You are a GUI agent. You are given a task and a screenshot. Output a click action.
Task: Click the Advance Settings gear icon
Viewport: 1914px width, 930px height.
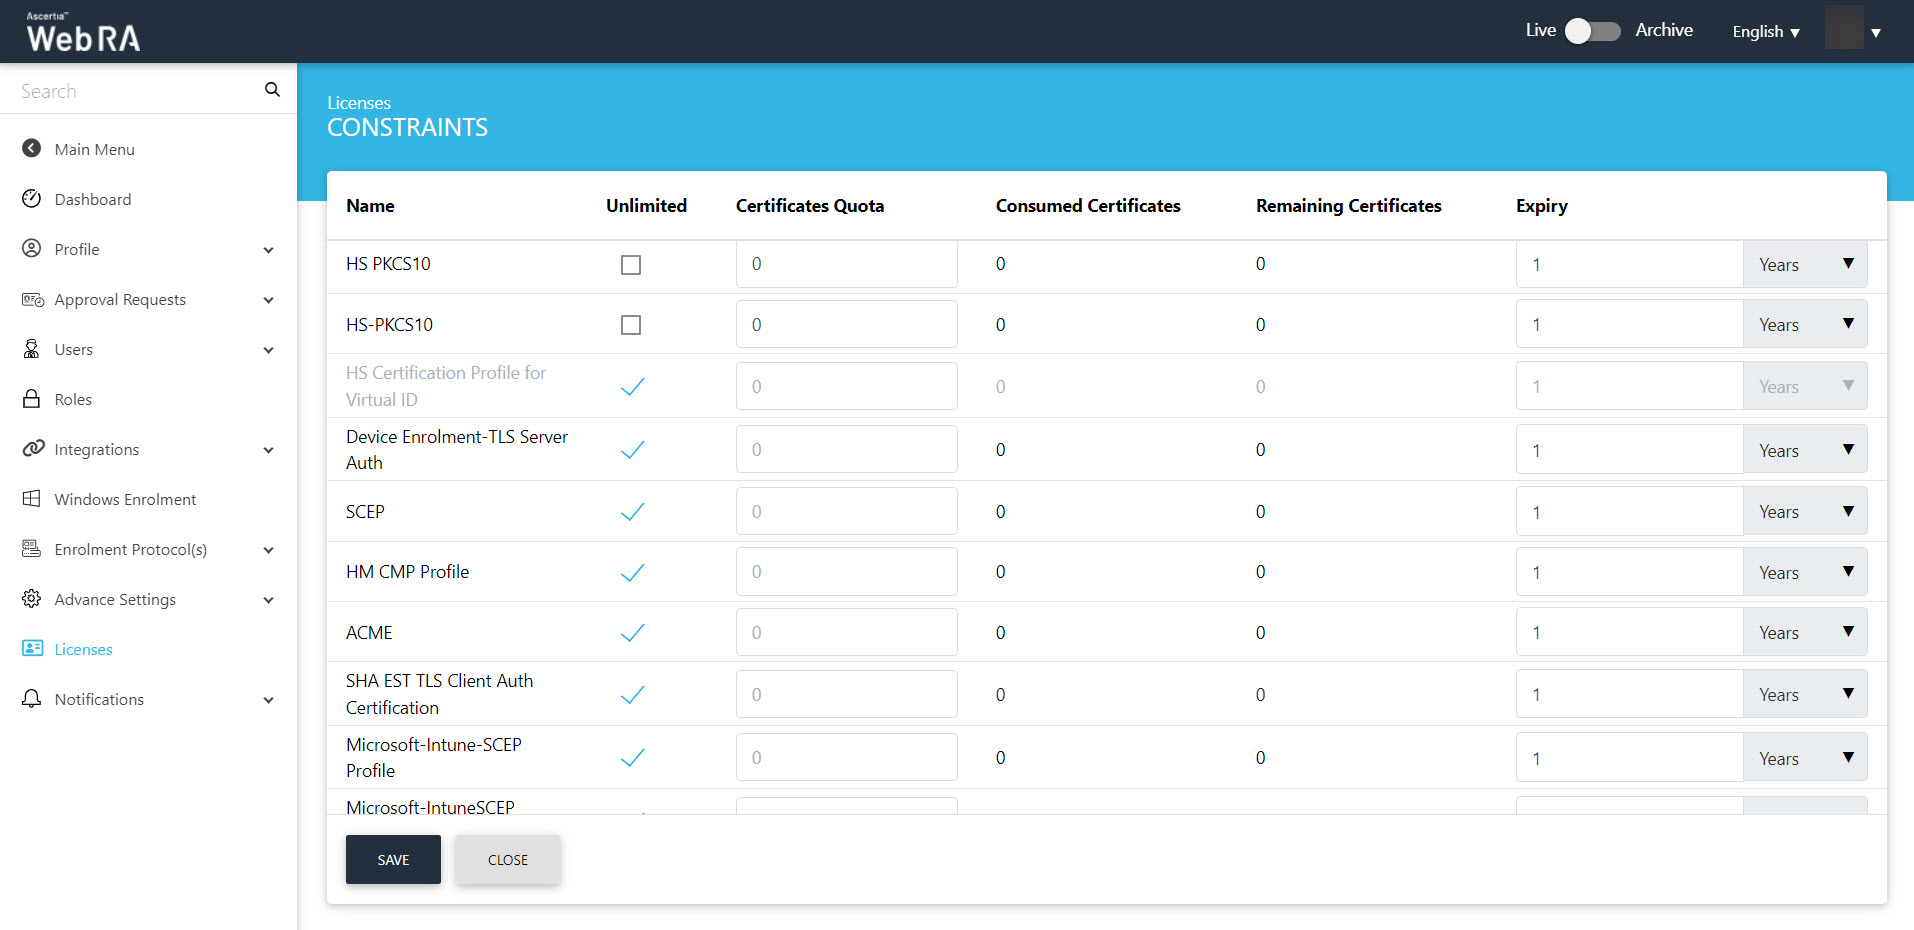[x=32, y=599]
